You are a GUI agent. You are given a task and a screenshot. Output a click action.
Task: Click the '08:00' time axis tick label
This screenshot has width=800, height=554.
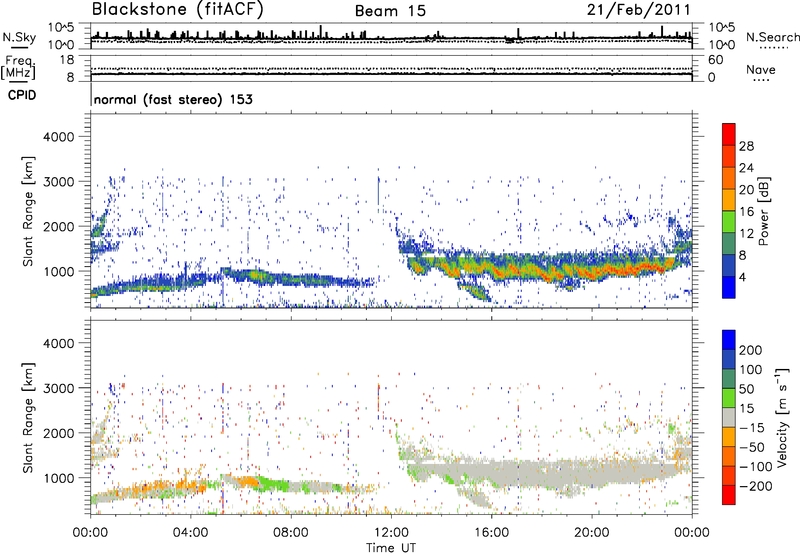tap(291, 533)
